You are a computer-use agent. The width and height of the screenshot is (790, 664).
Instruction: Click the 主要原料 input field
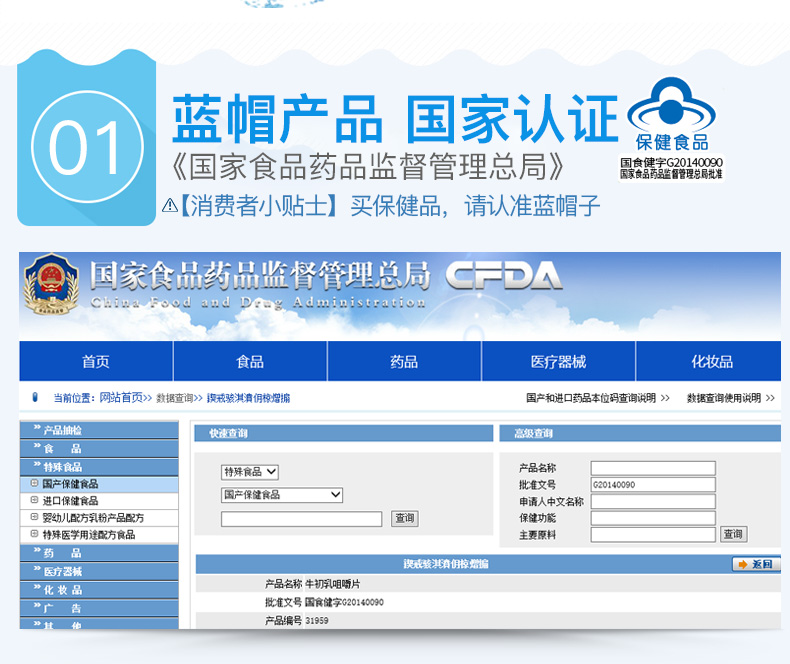[653, 535]
